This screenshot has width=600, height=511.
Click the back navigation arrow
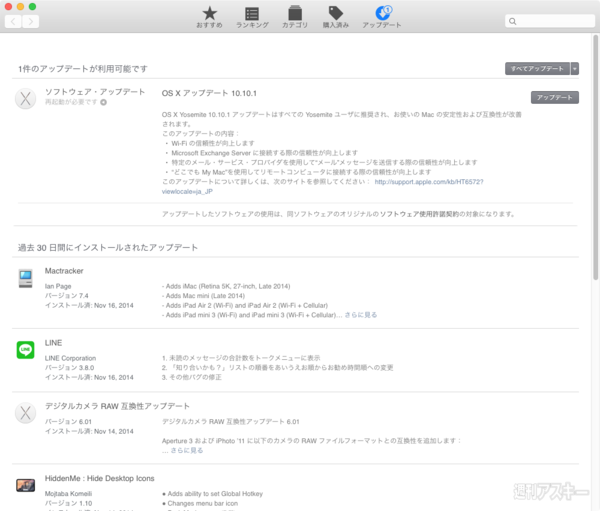[13, 21]
